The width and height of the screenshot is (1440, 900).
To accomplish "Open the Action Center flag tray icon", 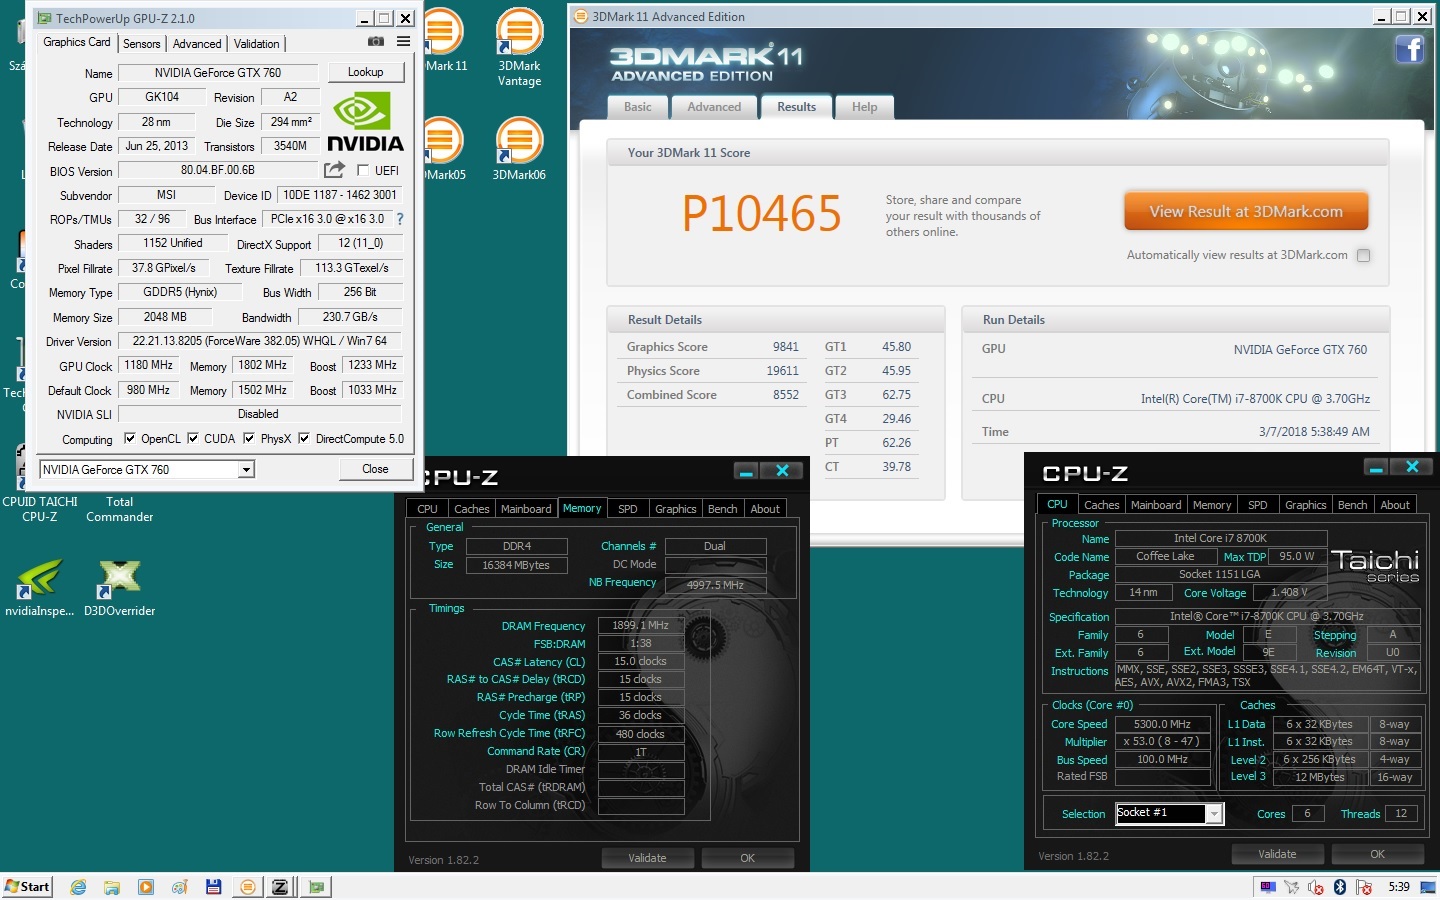I will coord(1363,887).
